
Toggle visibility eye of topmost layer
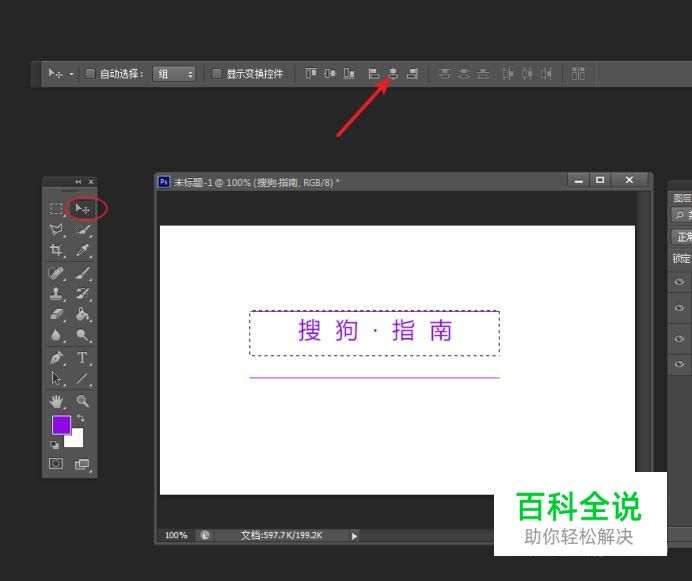click(679, 282)
